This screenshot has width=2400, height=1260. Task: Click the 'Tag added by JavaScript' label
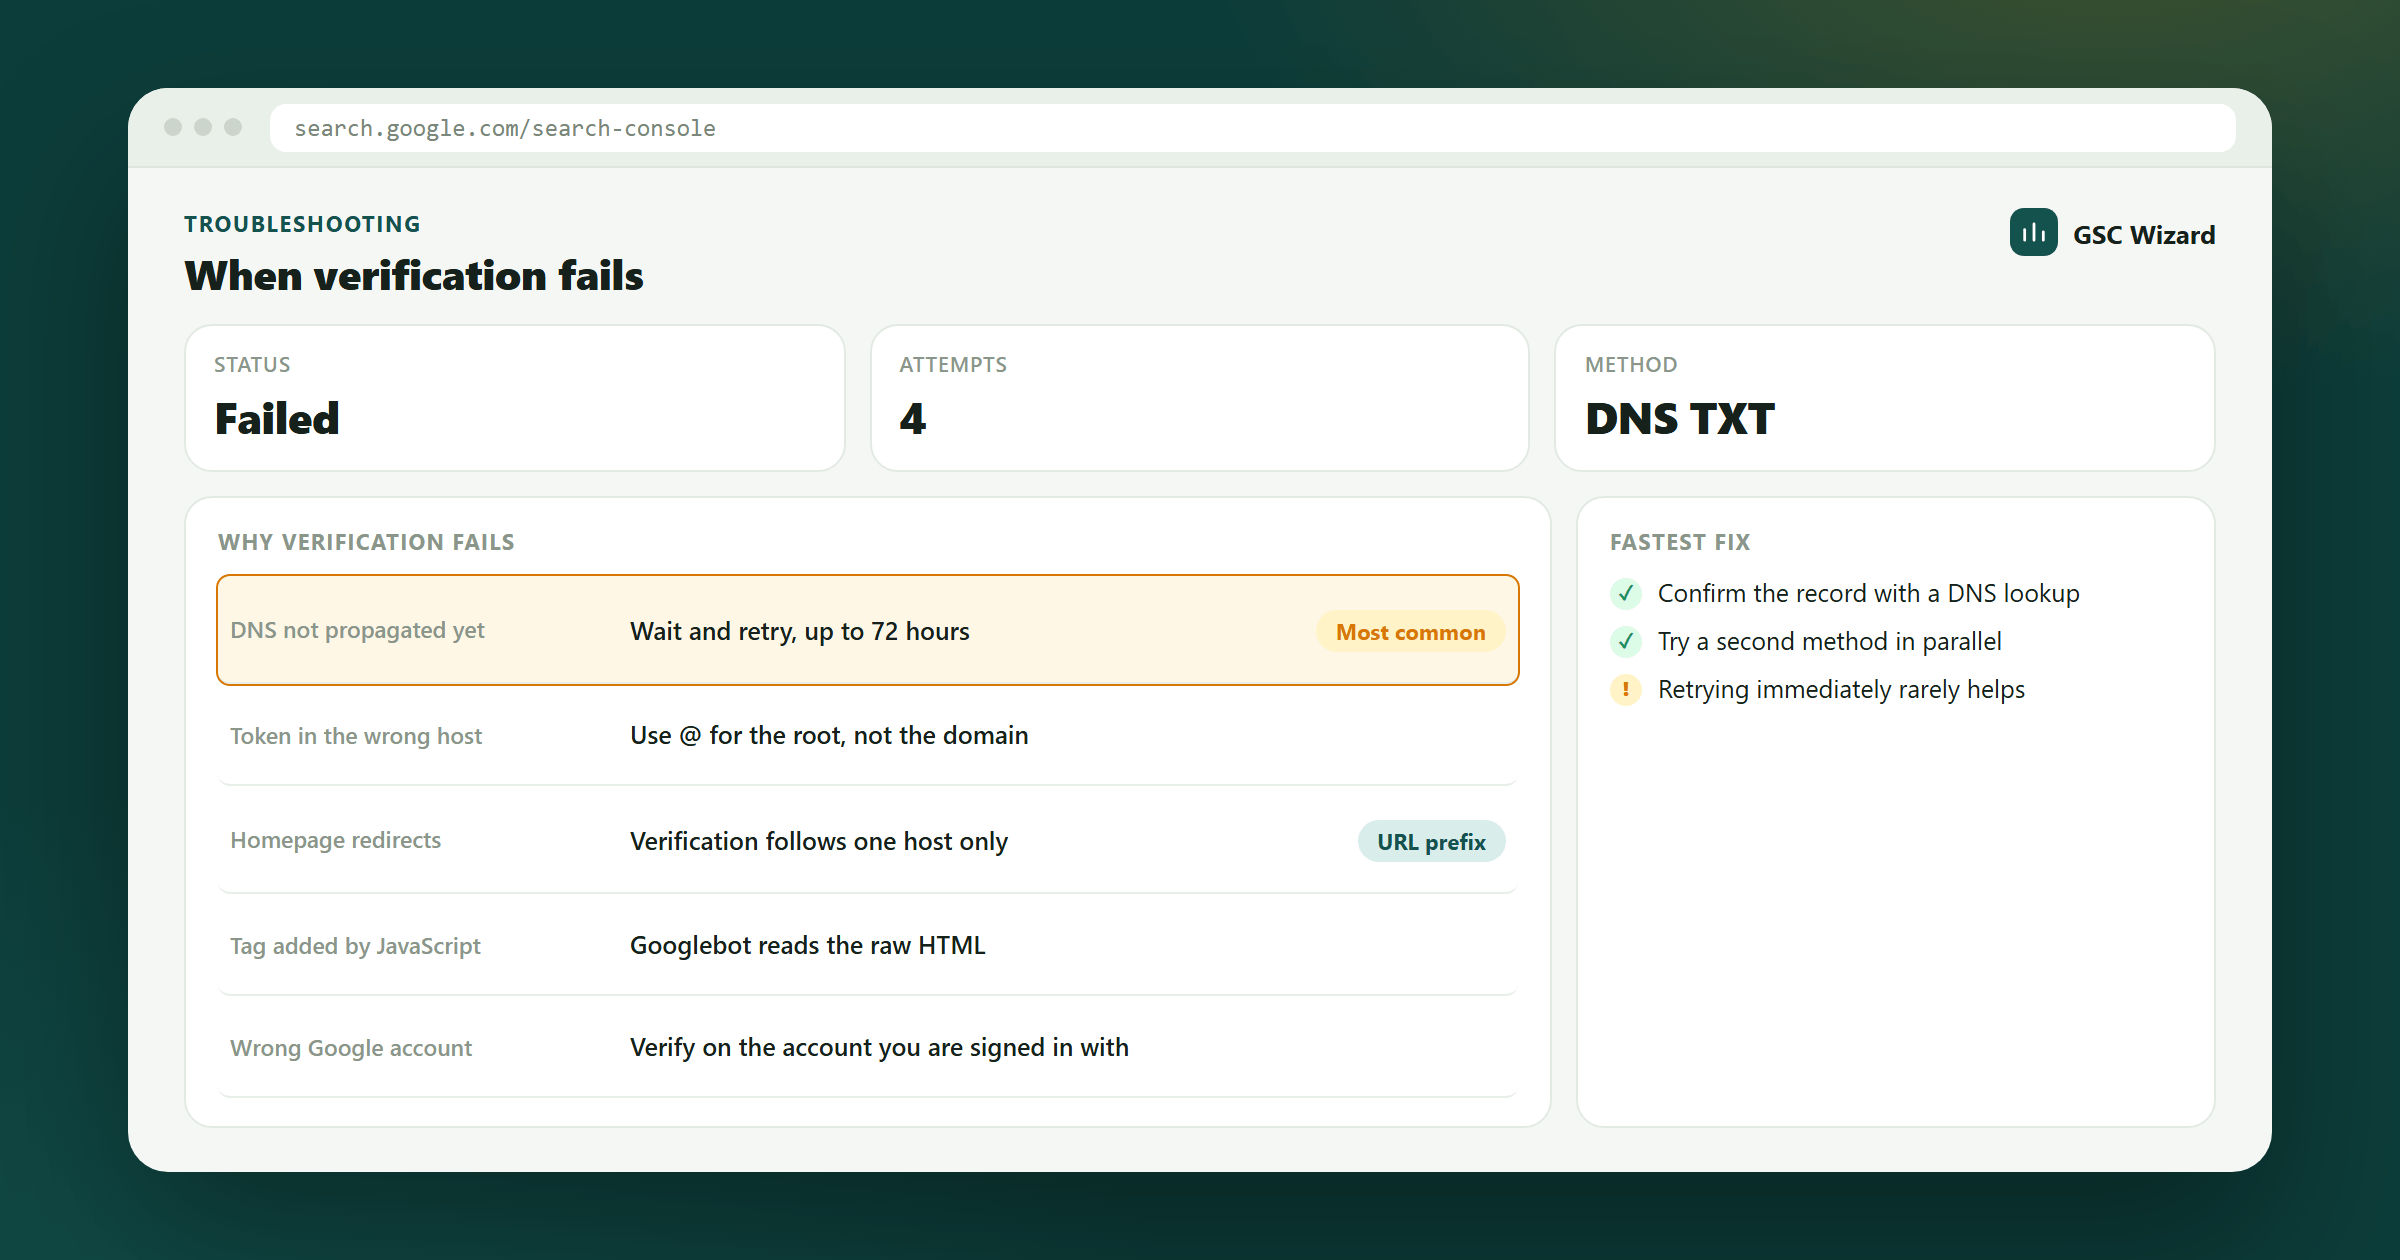tap(355, 947)
